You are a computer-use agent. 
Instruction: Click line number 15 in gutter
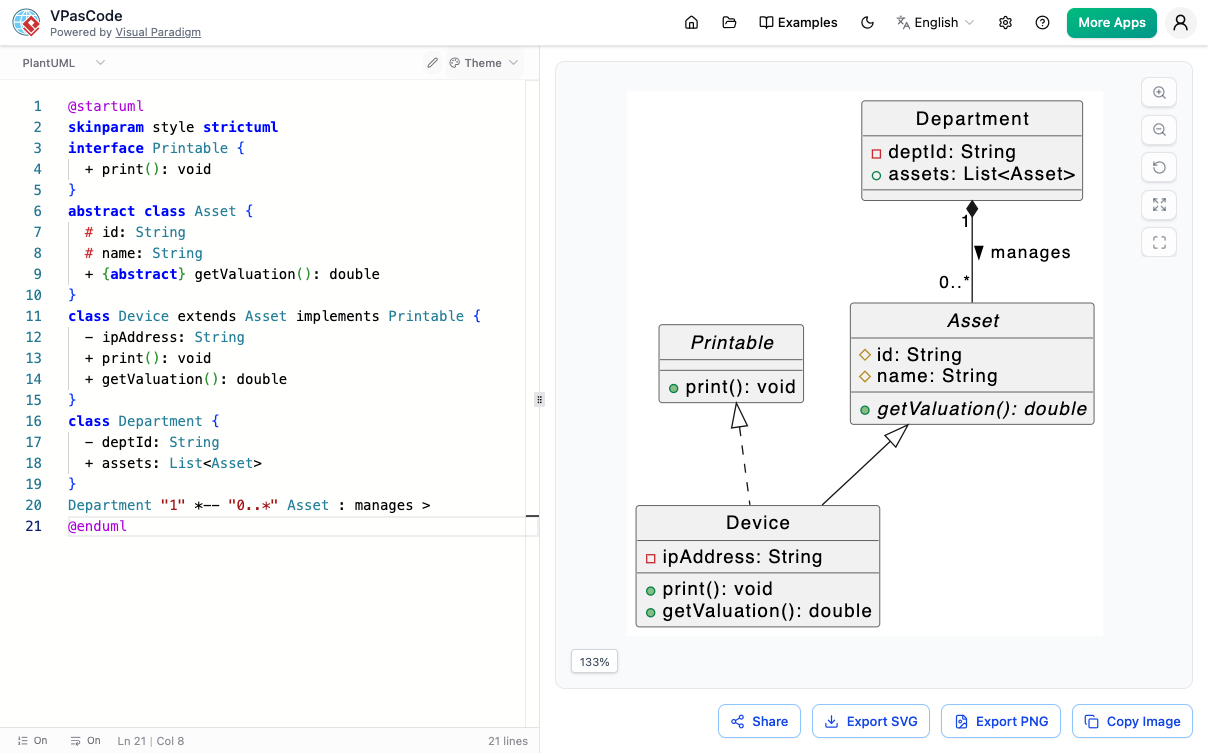pos(33,400)
